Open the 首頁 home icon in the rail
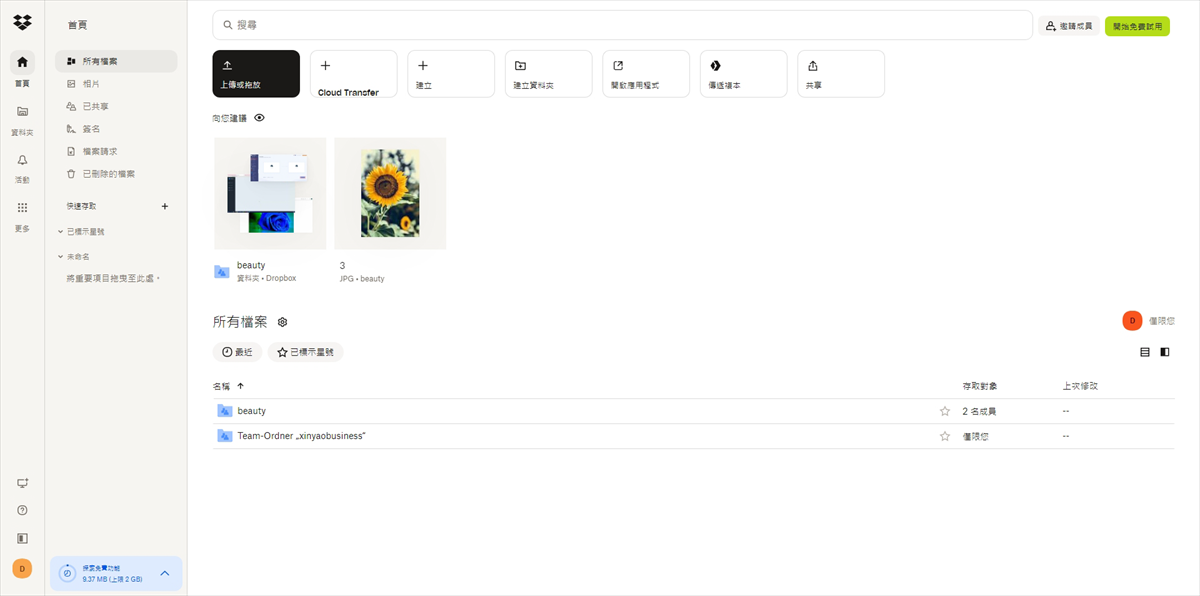This screenshot has width=1200, height=596. tap(22, 62)
